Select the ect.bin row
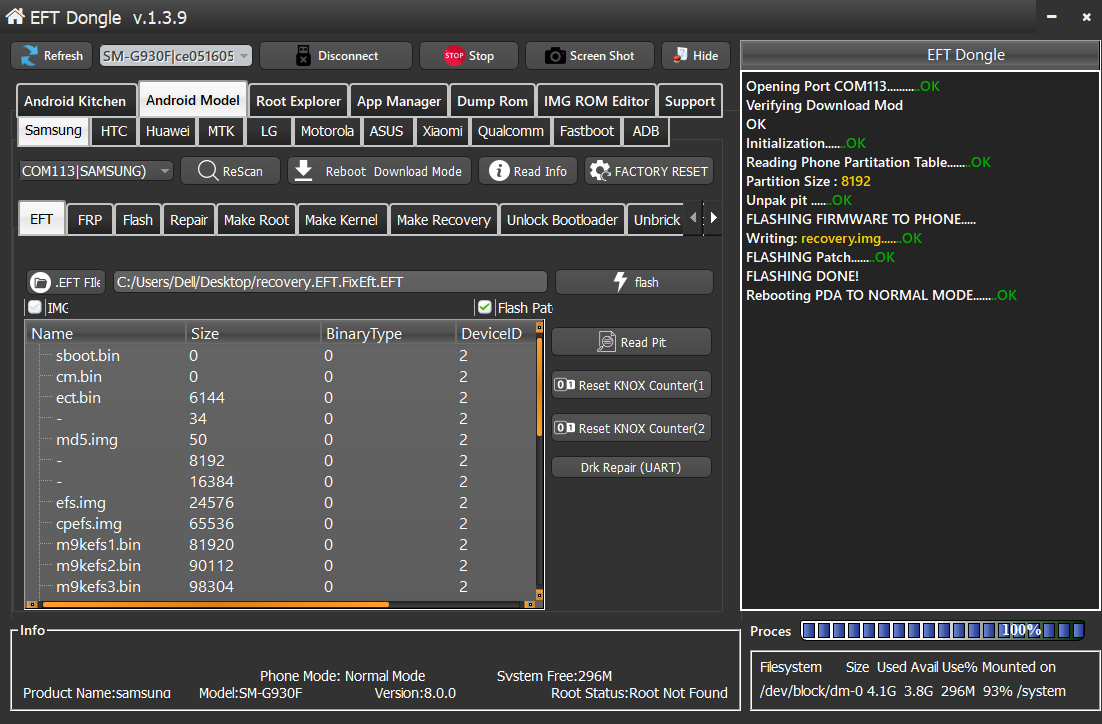Screen dimensions: 1102x724 pyautogui.click(x=281, y=398)
